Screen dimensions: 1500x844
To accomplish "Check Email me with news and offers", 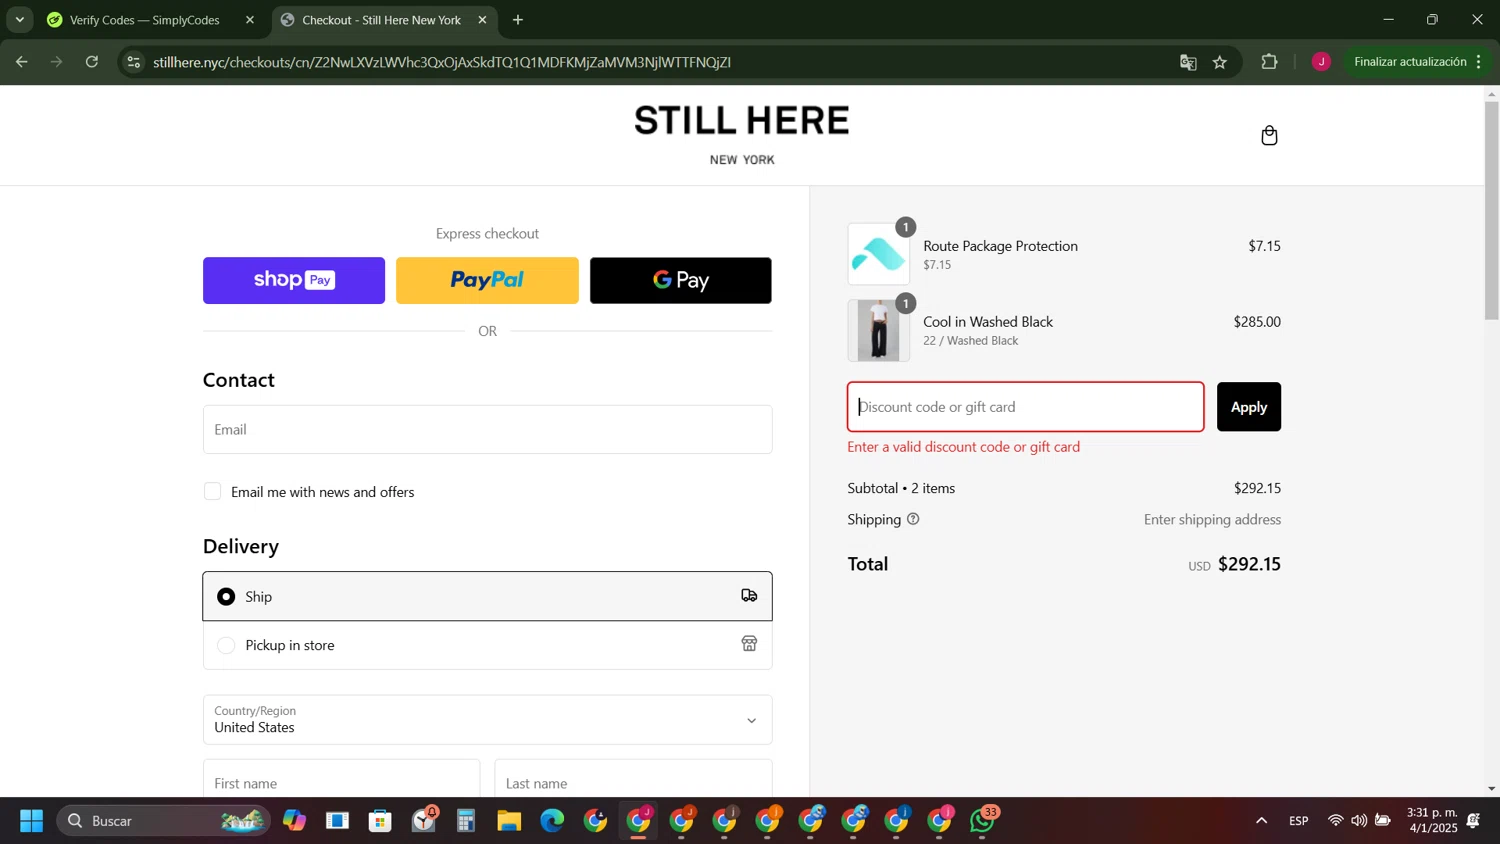I will point(212,491).
